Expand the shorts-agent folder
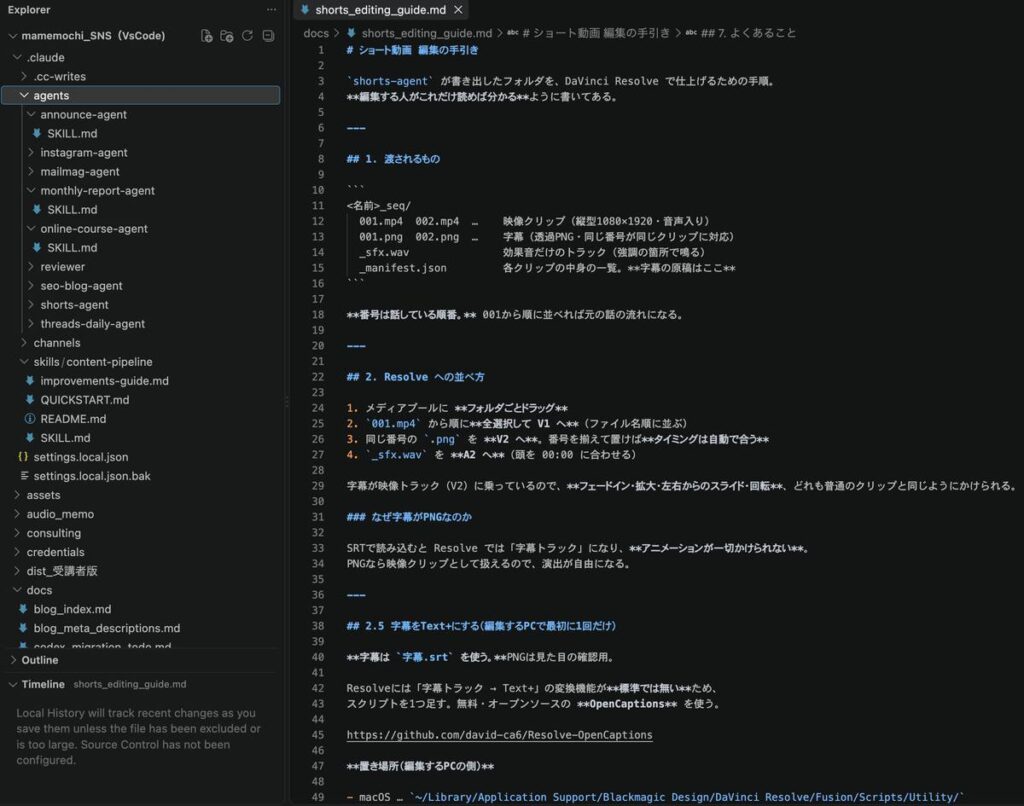Screen dimensions: 1024x806 (x=31, y=305)
